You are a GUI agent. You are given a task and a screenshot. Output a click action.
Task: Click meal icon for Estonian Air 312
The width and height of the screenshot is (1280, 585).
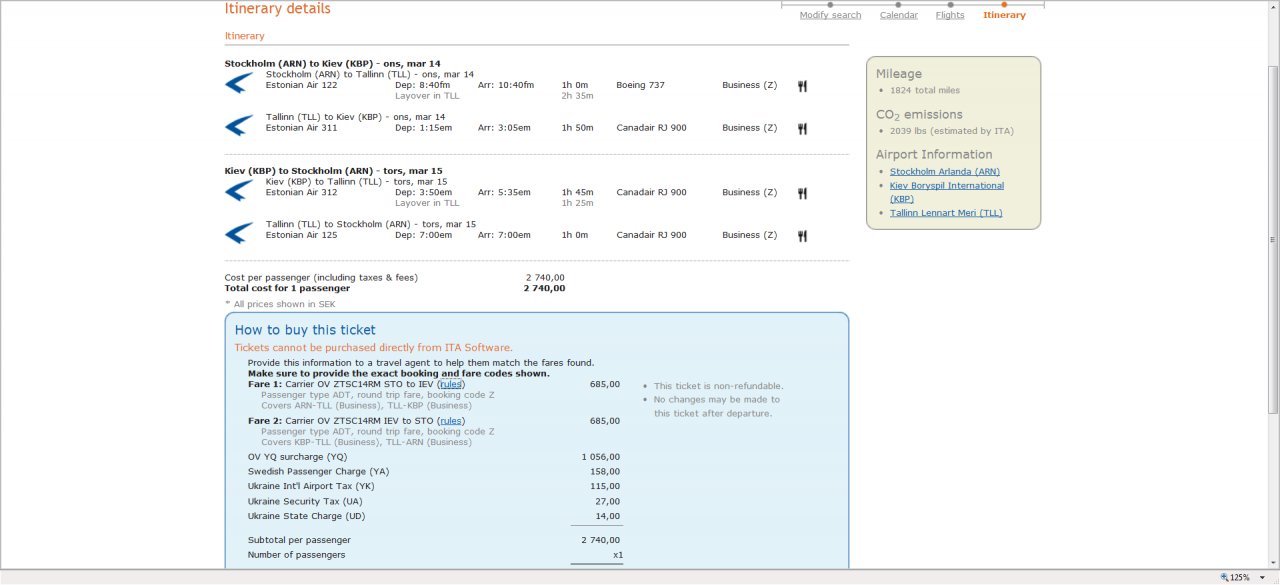pyautogui.click(x=802, y=193)
